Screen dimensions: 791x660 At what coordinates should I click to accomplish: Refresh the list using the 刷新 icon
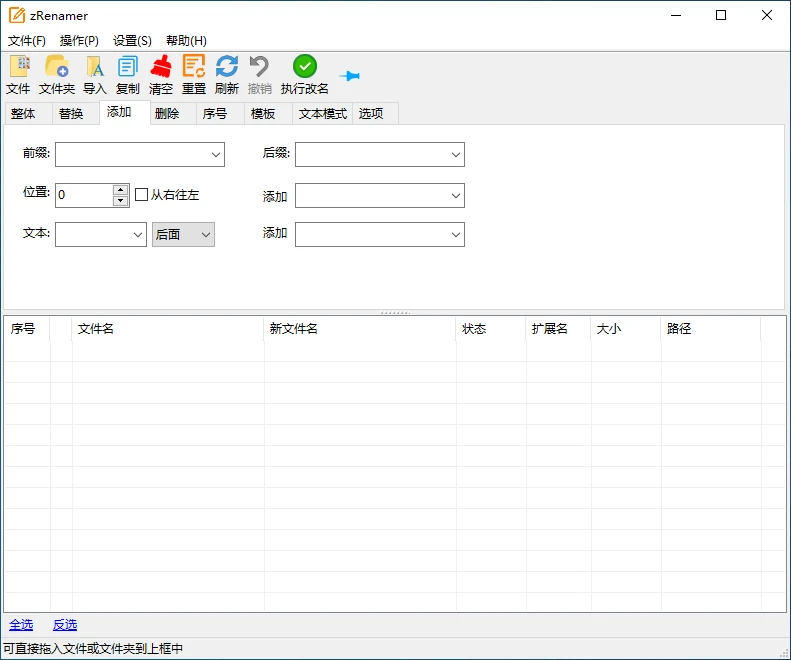(x=227, y=67)
